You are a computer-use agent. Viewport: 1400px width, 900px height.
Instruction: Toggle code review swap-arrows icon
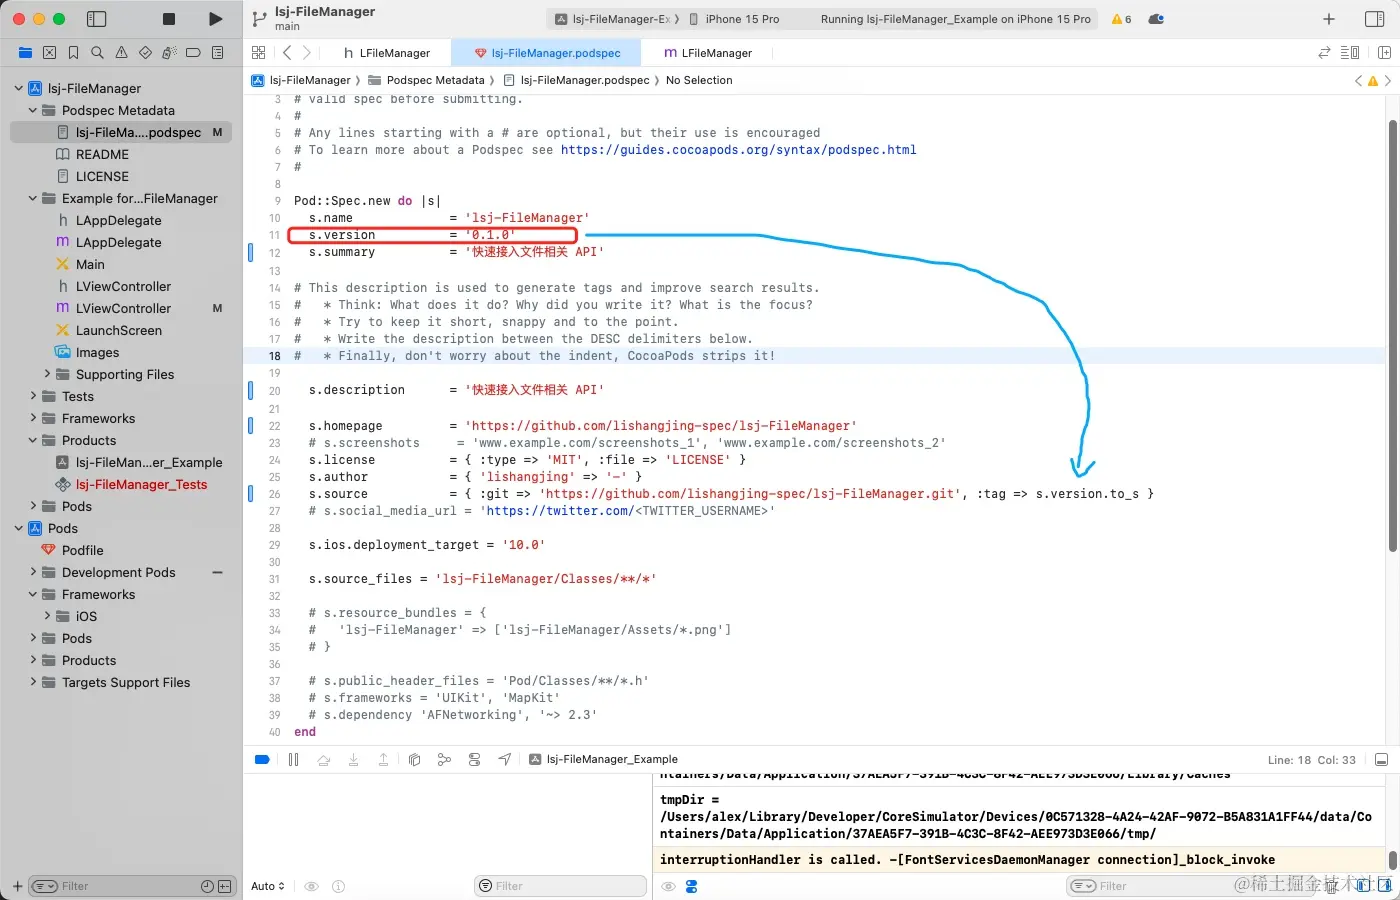tap(1324, 53)
